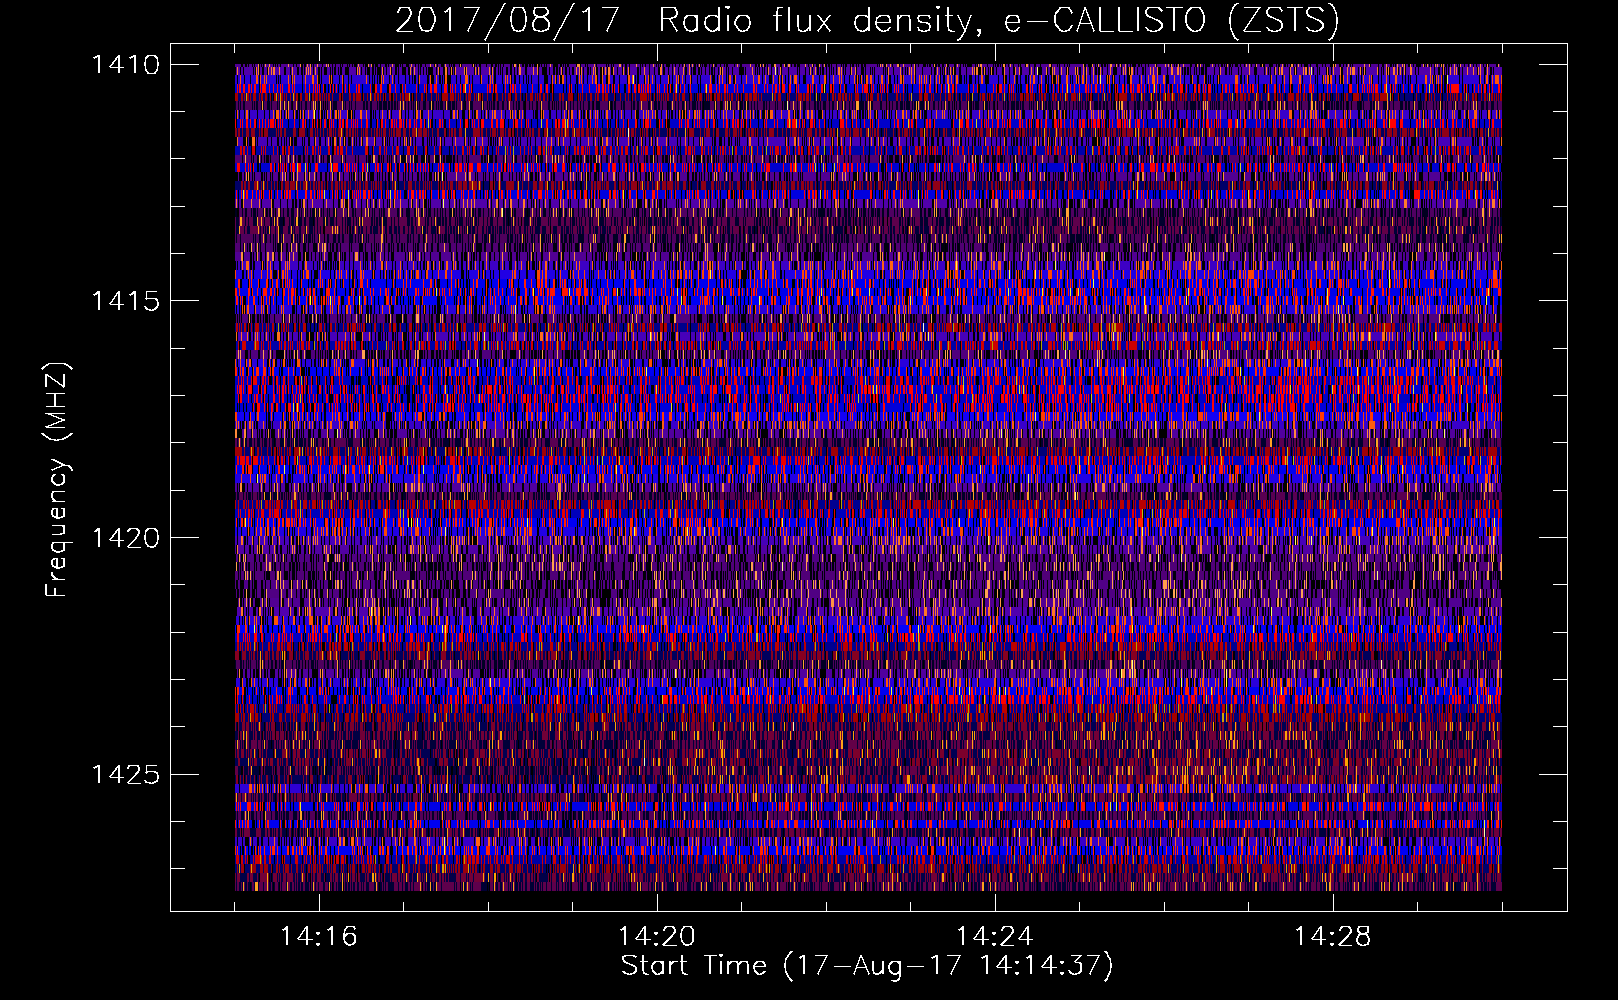Click the 1415 frequency tick label
This screenshot has width=1618, height=1000.
125,301
